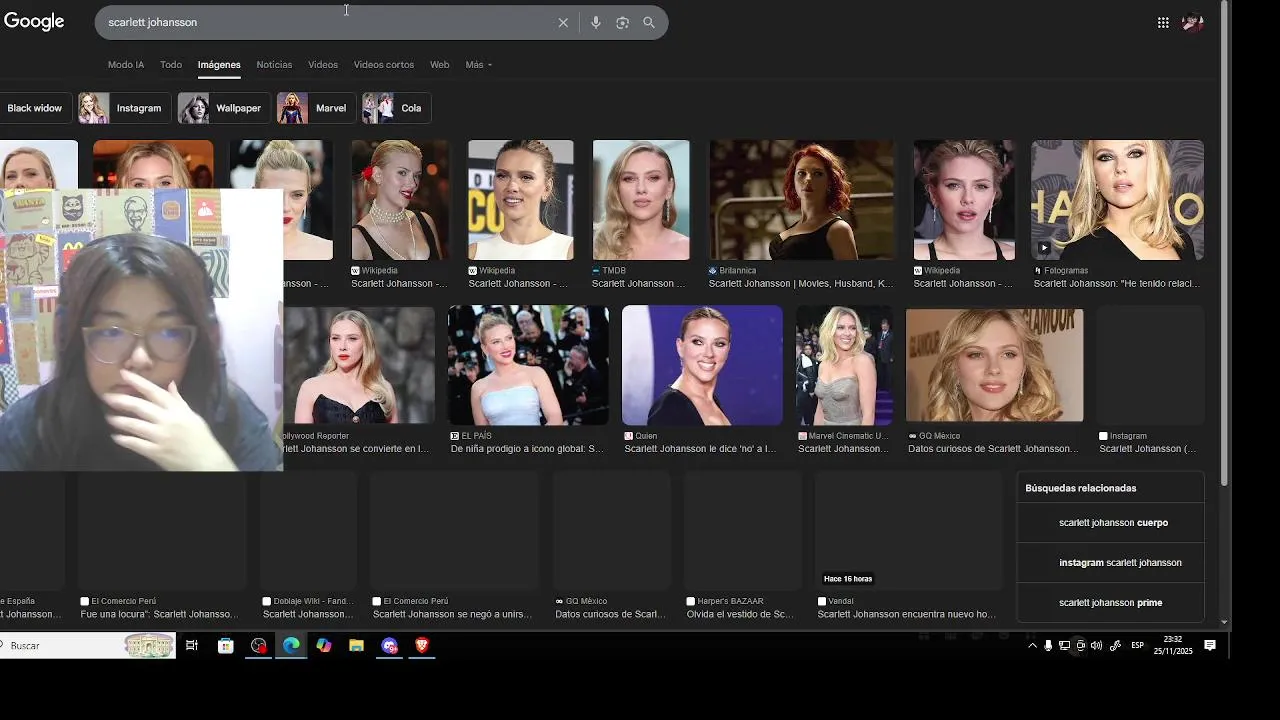Apply the Marvel filter chip
1280x720 pixels.
point(316,108)
